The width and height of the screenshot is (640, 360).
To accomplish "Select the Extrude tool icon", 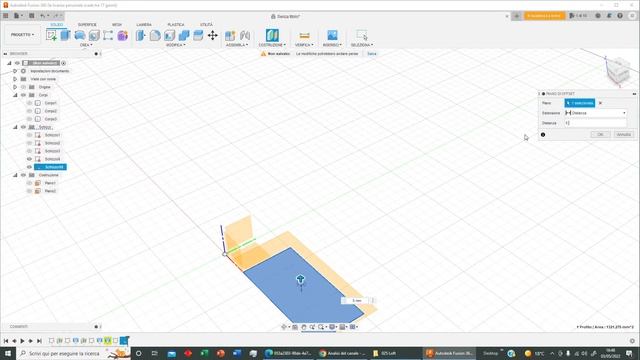I will coord(66,36).
